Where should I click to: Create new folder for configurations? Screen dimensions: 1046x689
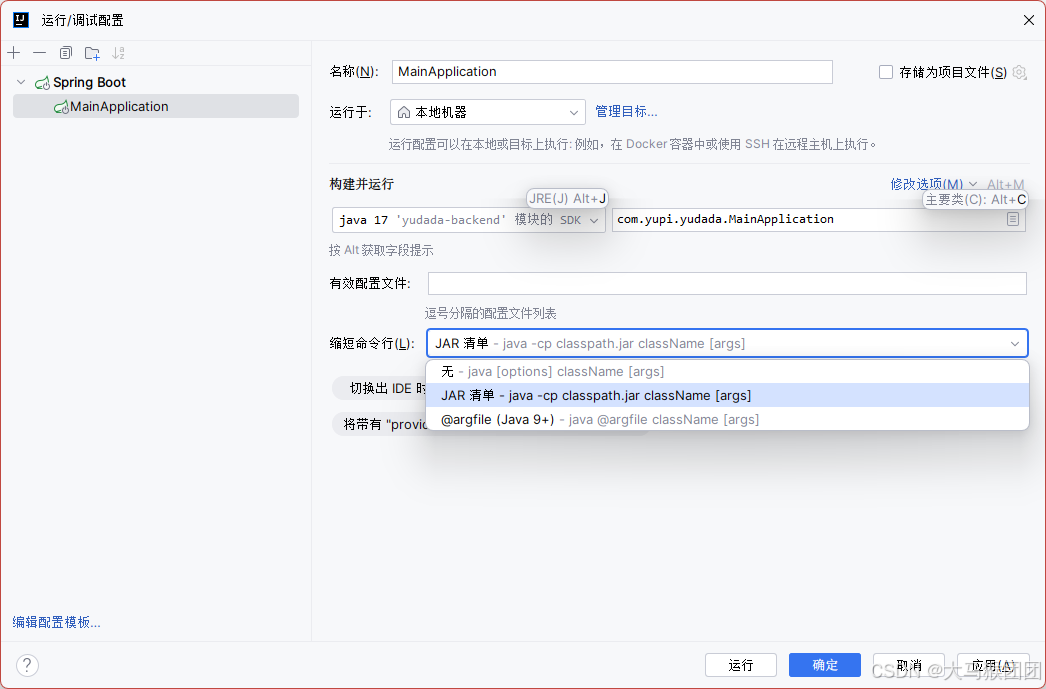tap(92, 53)
